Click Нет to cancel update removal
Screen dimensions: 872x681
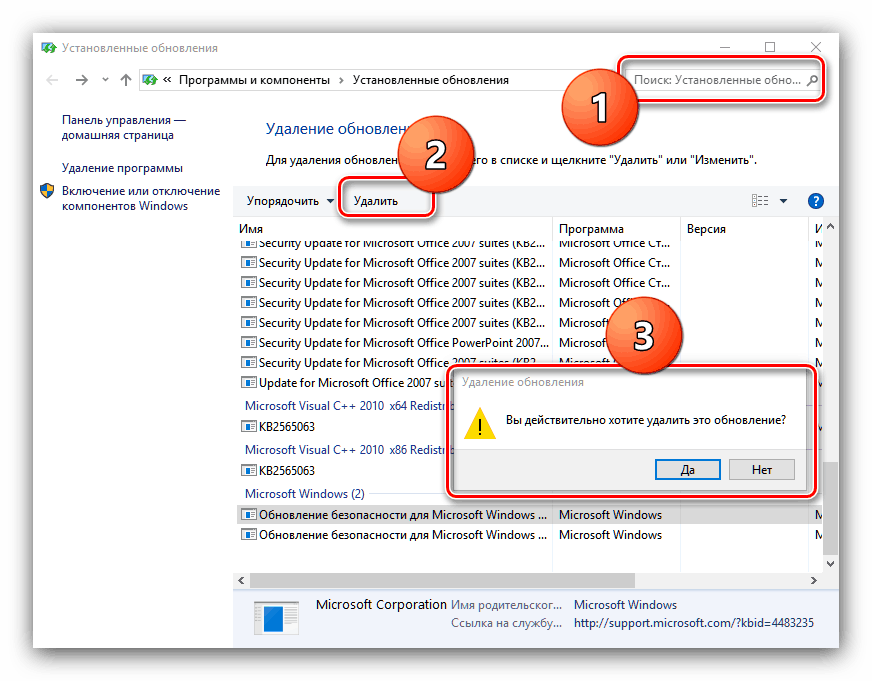761,470
